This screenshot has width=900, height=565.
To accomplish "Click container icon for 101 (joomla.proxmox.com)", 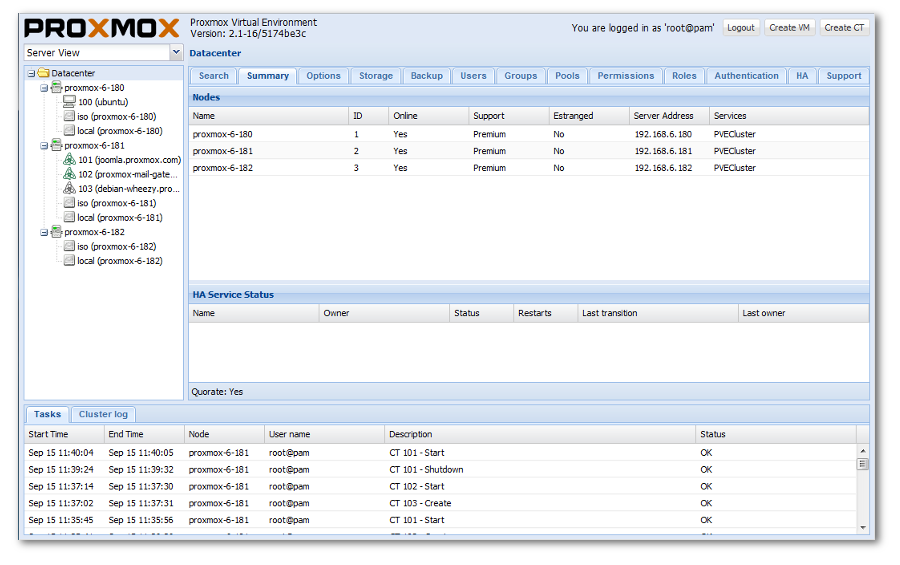I will [69, 159].
